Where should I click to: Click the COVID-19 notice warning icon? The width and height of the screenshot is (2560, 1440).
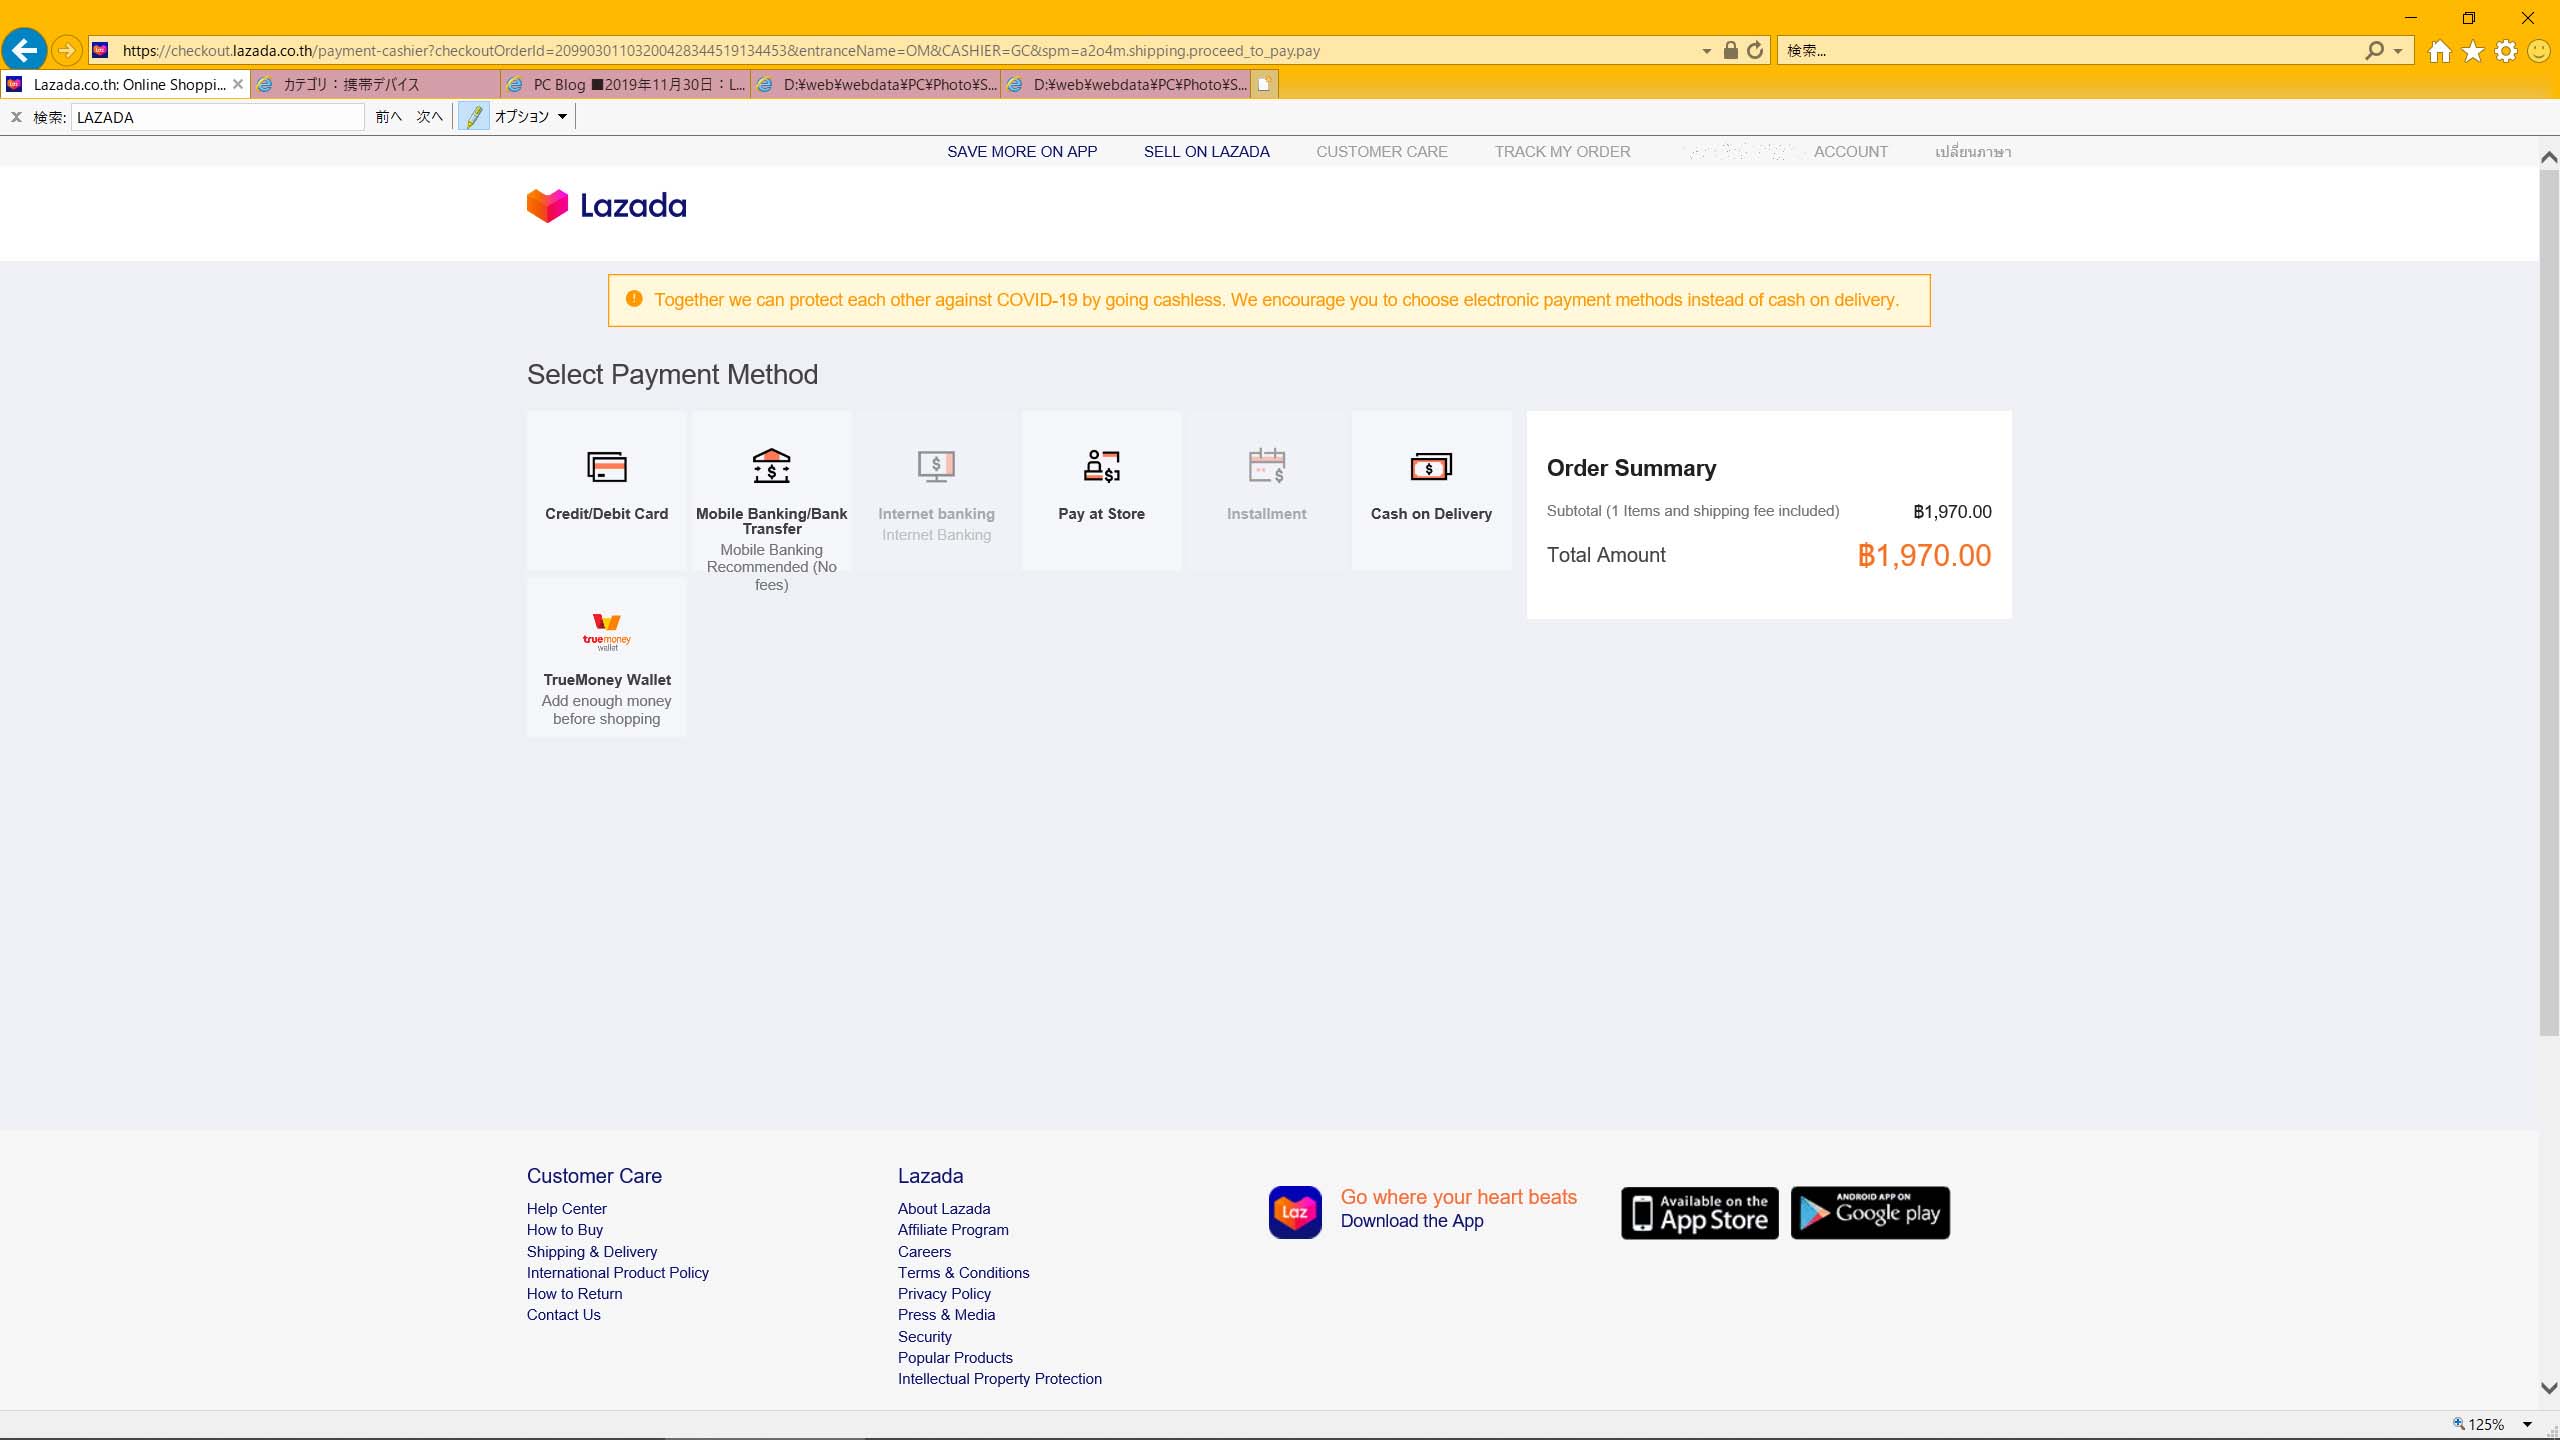pos(634,299)
